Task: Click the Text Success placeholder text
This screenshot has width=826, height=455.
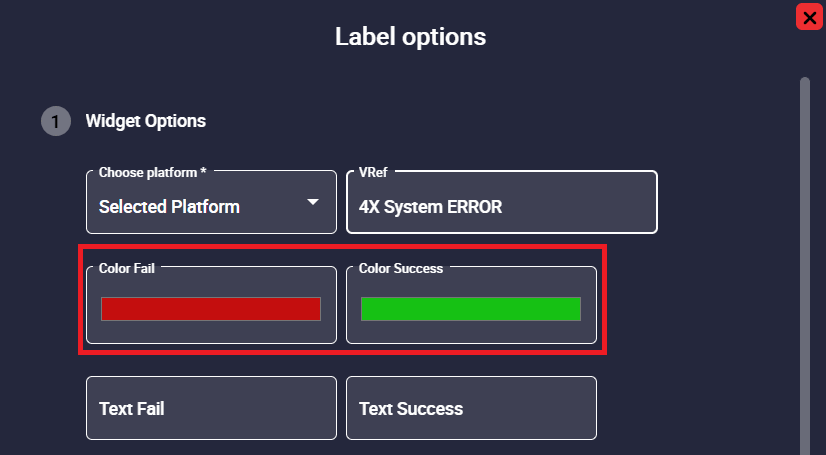Action: 411,408
